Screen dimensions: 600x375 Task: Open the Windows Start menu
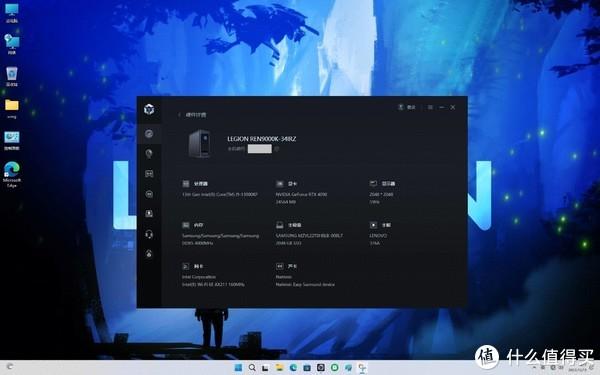[238, 368]
